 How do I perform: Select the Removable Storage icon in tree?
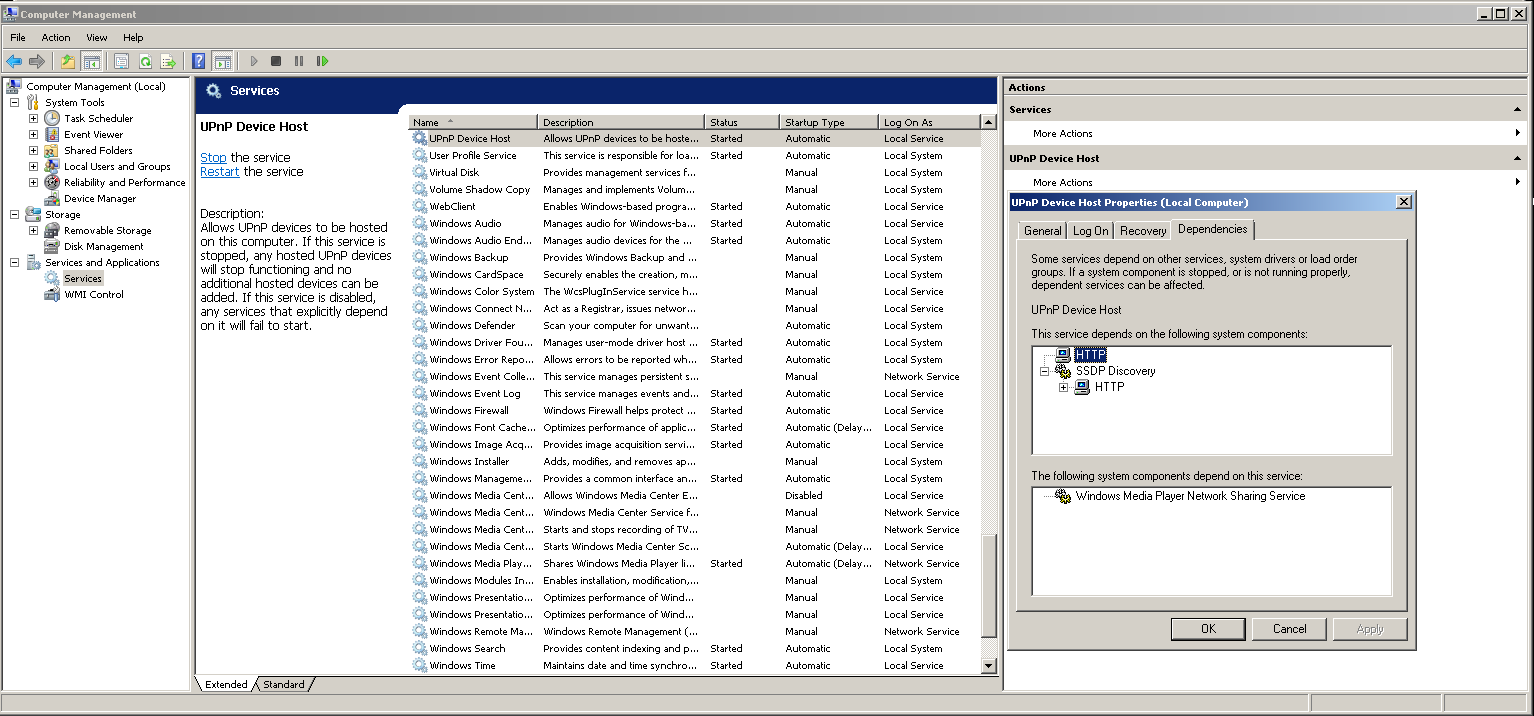click(52, 230)
